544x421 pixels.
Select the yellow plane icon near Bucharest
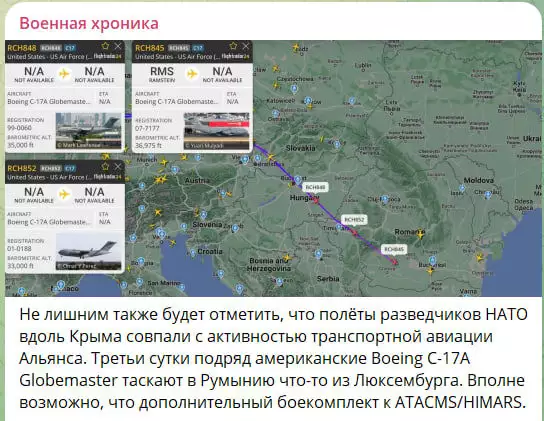(x=431, y=270)
